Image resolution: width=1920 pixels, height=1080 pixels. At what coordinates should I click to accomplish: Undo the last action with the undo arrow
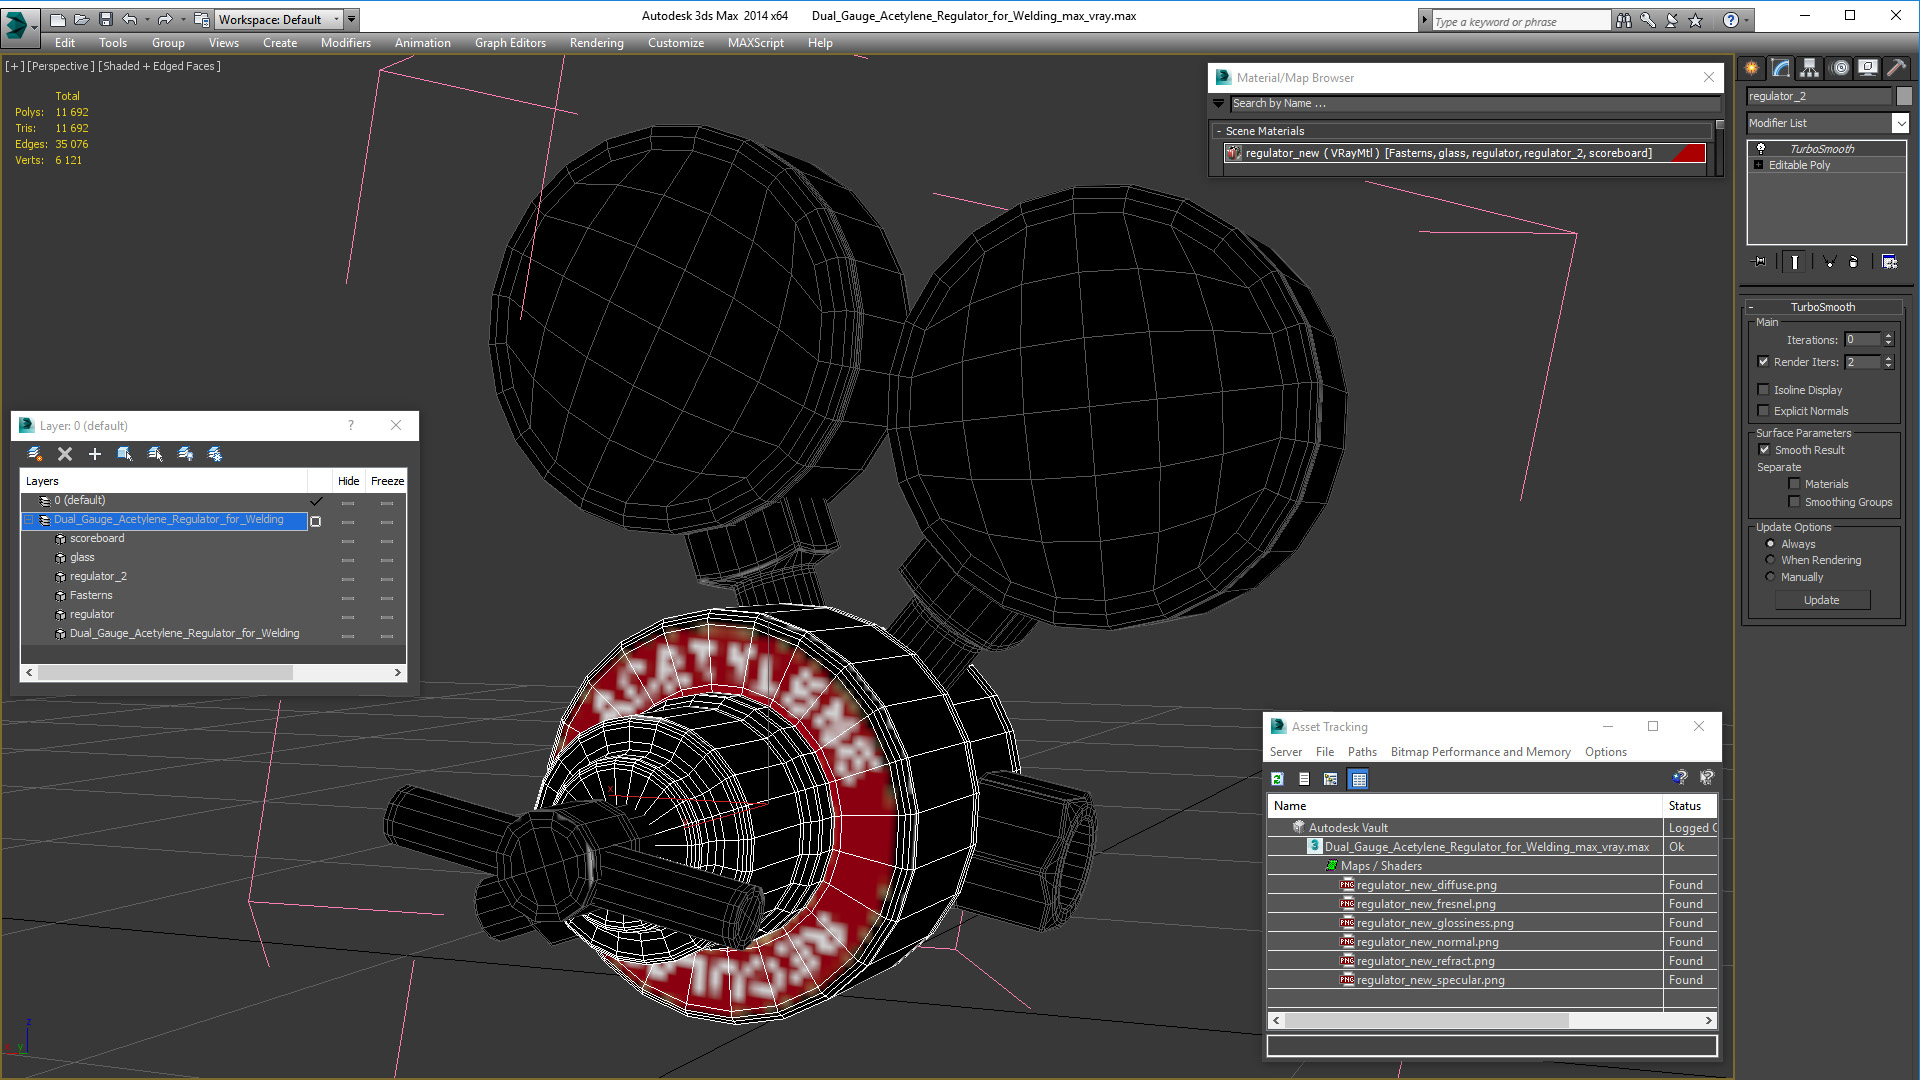click(x=129, y=19)
